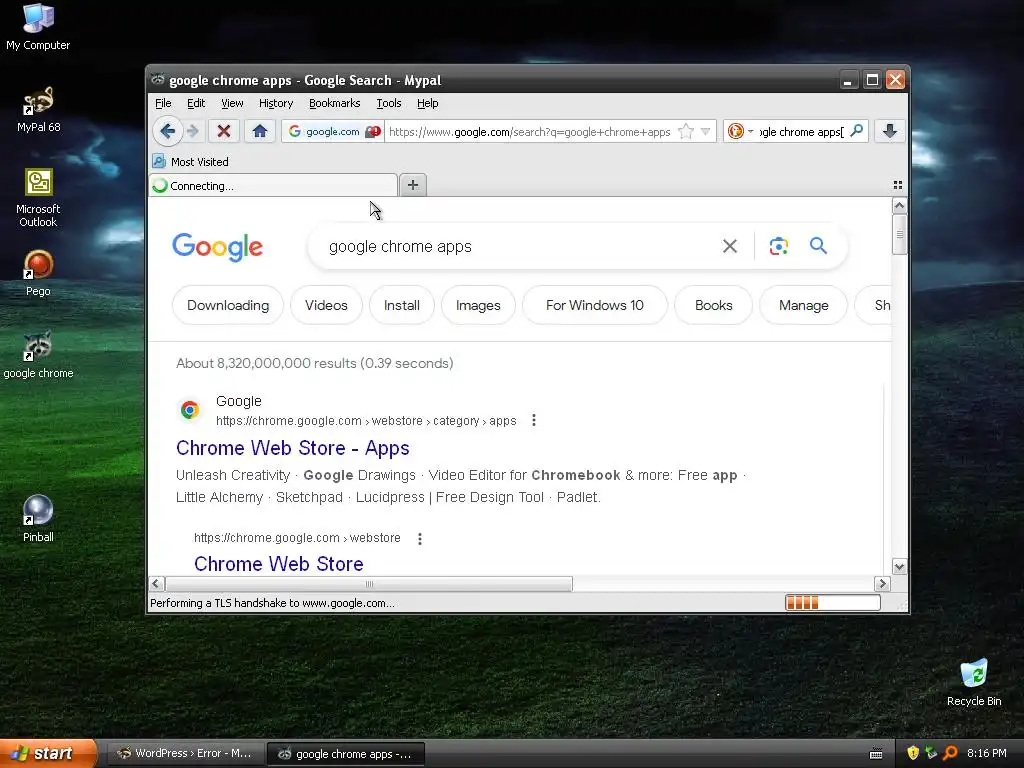Image resolution: width=1024 pixels, height=768 pixels.
Task: Click the horizontal scrollbar right arrow
Action: coord(882,583)
